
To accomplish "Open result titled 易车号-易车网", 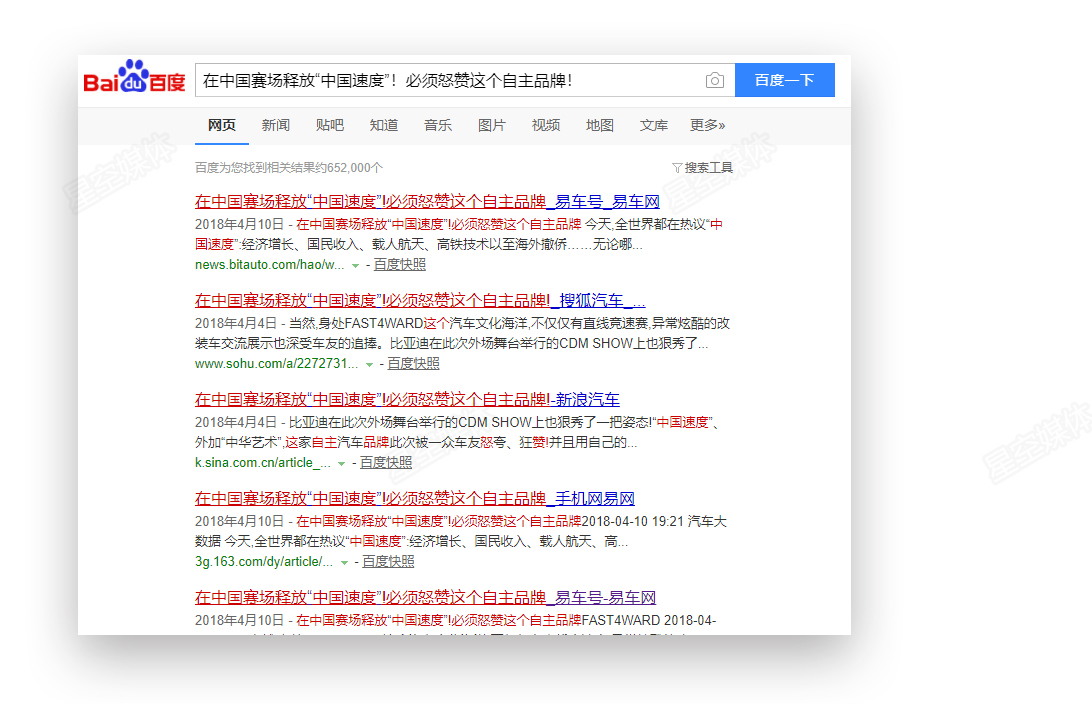I will [426, 597].
